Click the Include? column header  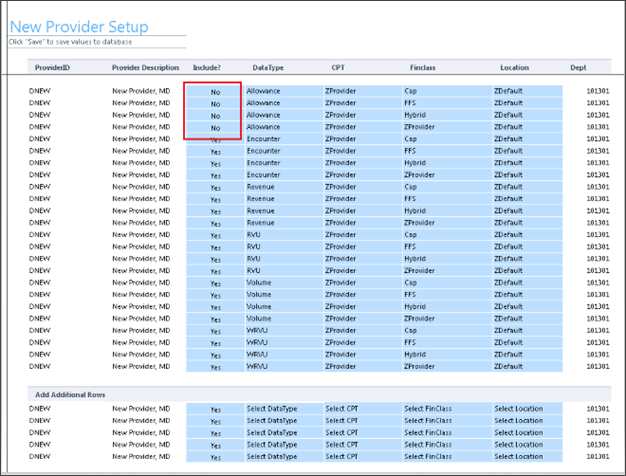pyautogui.click(x=207, y=68)
